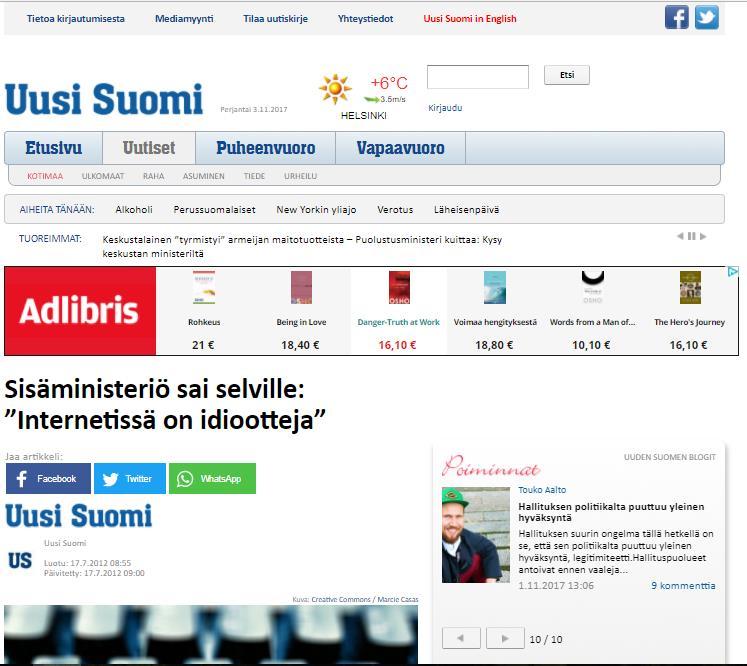This screenshot has width=747, height=666.
Task: Select the Kotimaa subsection
Action: (x=45, y=176)
